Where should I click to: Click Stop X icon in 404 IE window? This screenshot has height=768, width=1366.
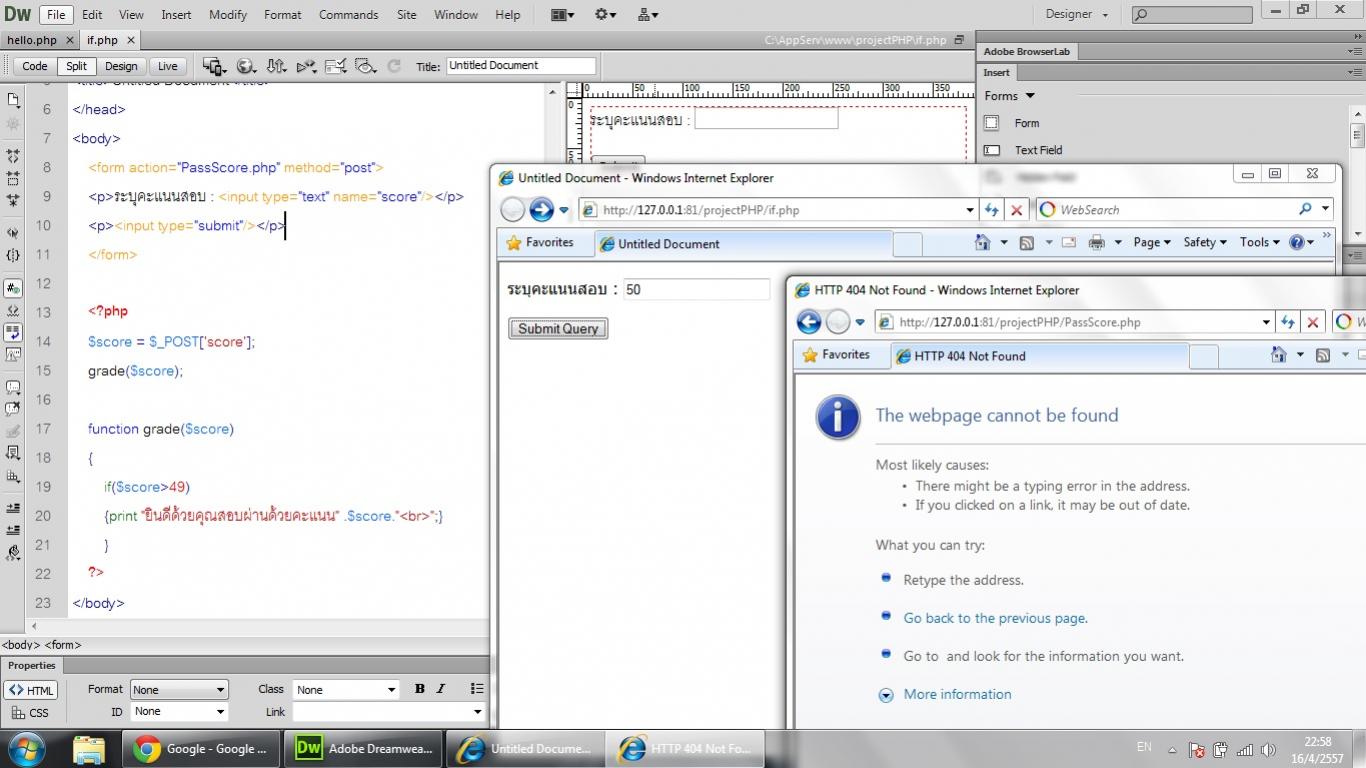(x=1313, y=322)
